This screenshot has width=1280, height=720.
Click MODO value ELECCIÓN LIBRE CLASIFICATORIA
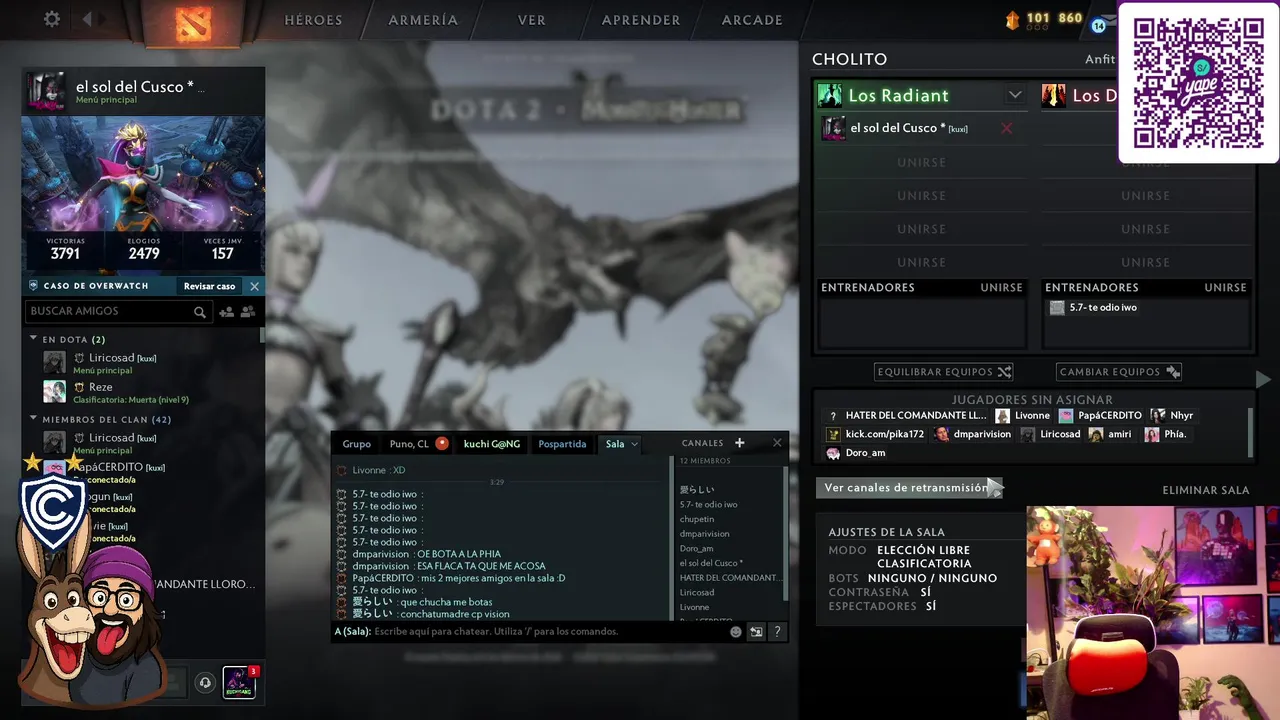click(x=923, y=557)
